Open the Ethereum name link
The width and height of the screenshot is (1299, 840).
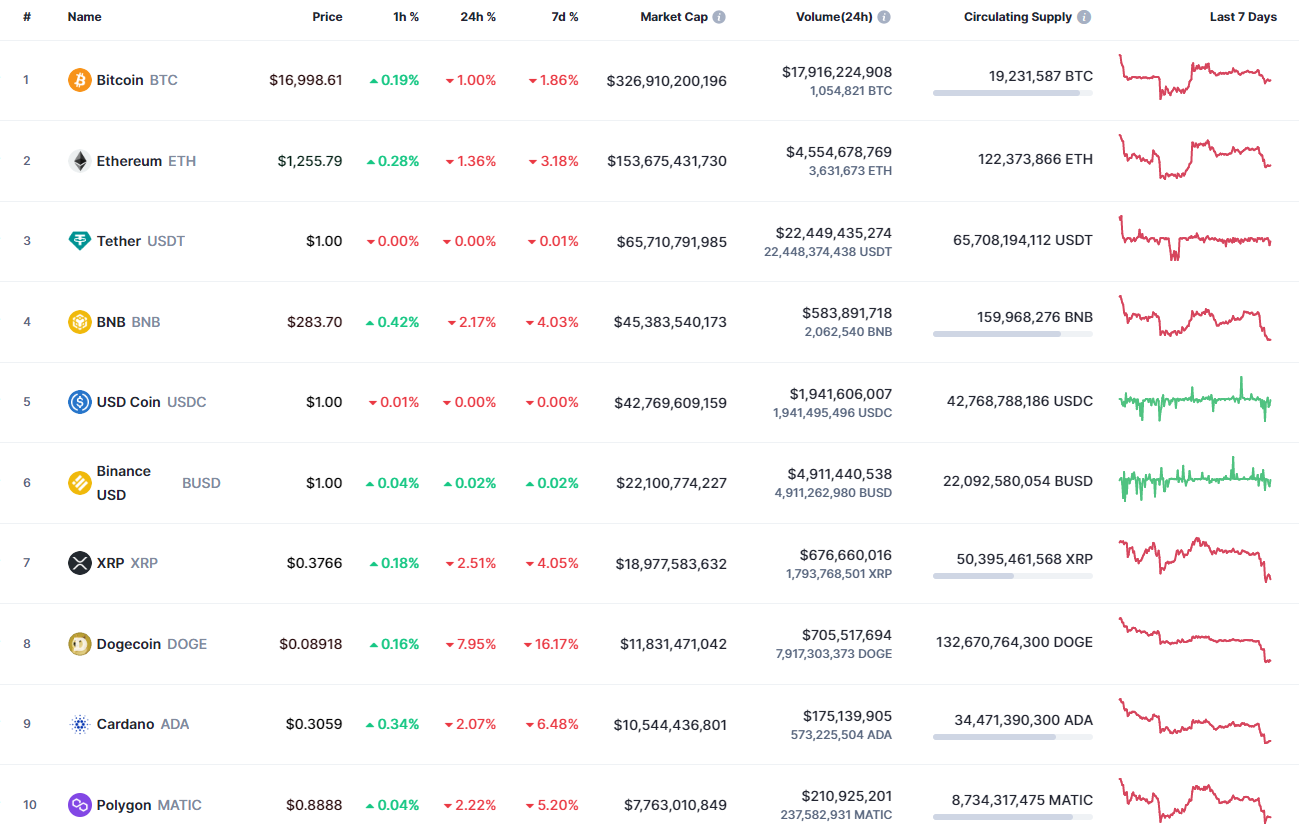[x=128, y=161]
